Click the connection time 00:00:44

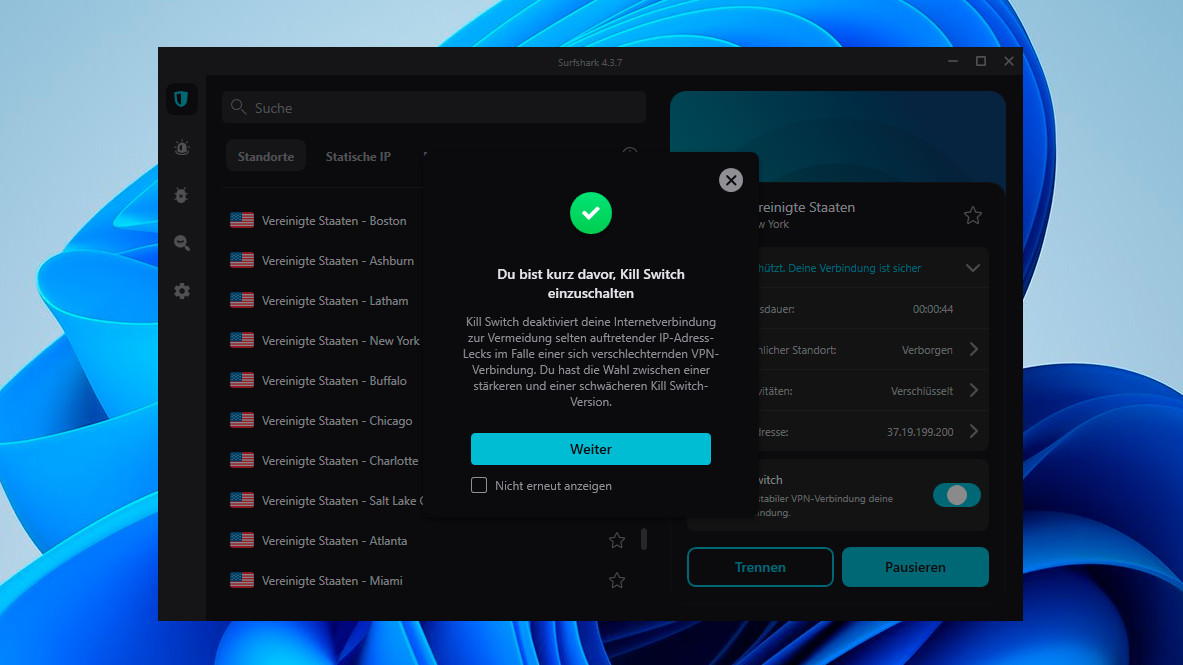[x=933, y=309]
